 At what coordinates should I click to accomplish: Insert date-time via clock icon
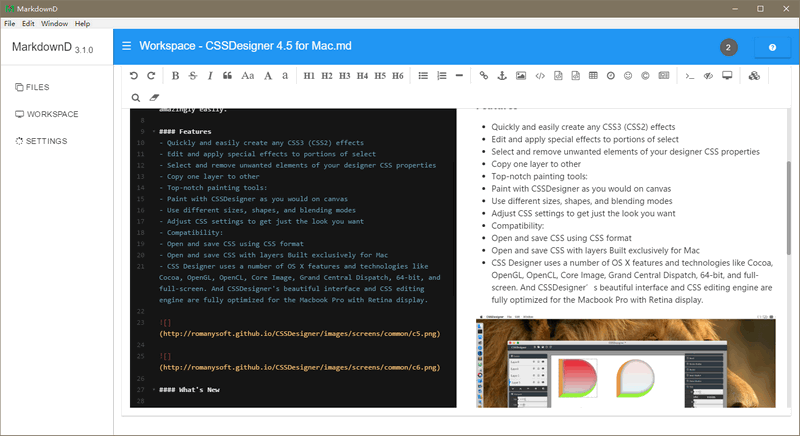611,75
